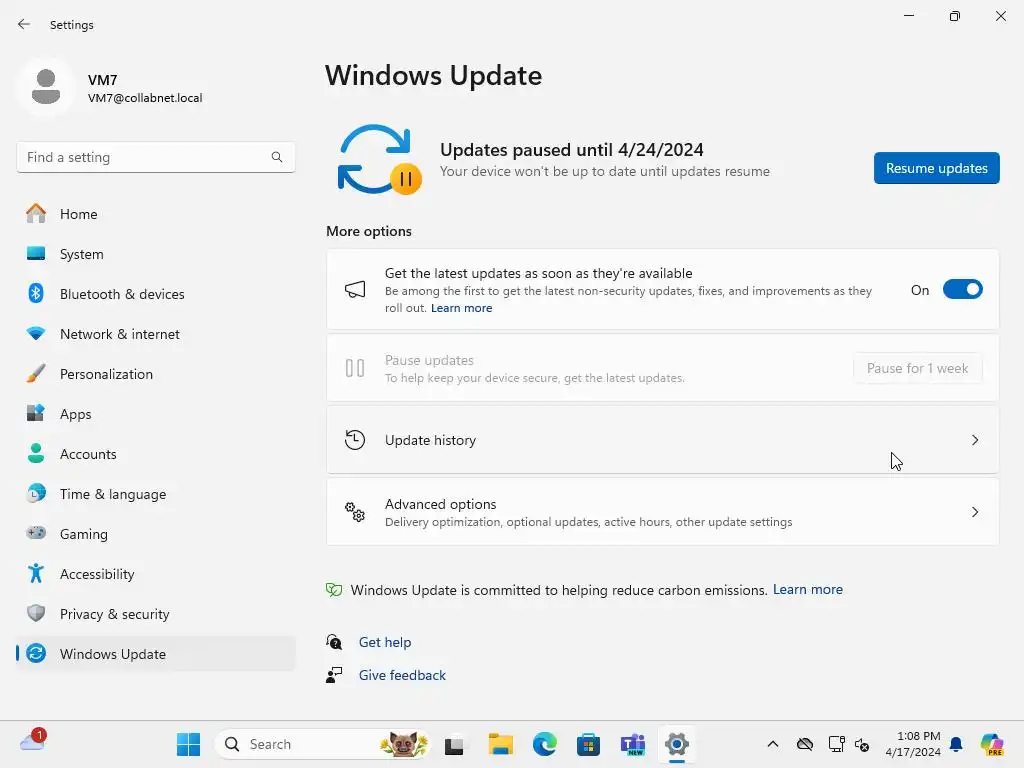Click the Bluetooth icon in sidebar
The width and height of the screenshot is (1024, 768).
pos(36,293)
